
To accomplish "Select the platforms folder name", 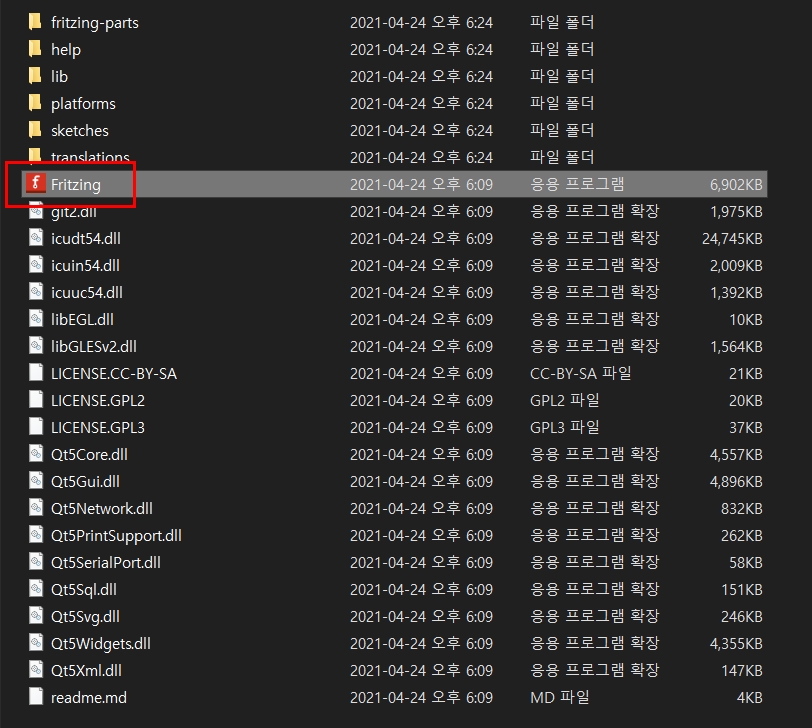I will coord(83,104).
